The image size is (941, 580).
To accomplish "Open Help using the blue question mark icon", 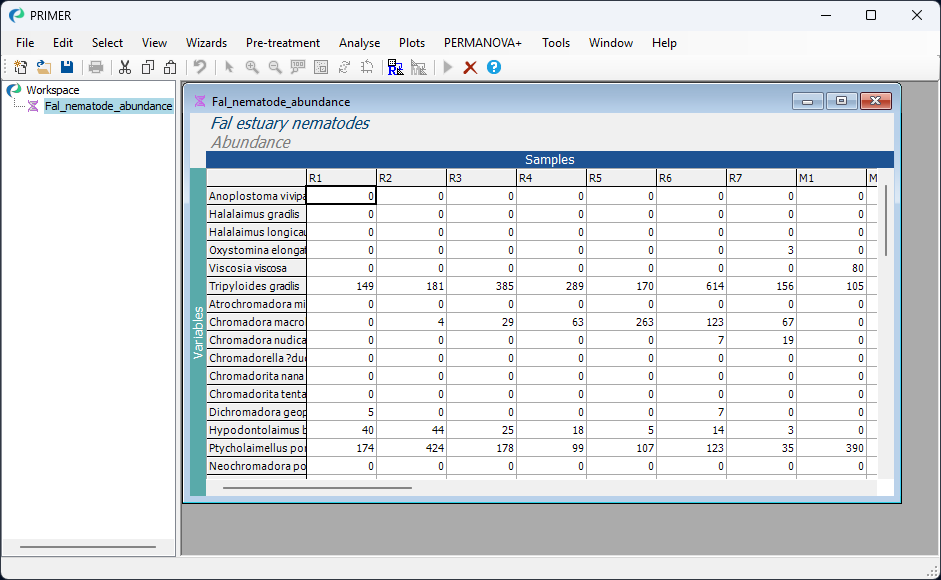I will pos(494,67).
